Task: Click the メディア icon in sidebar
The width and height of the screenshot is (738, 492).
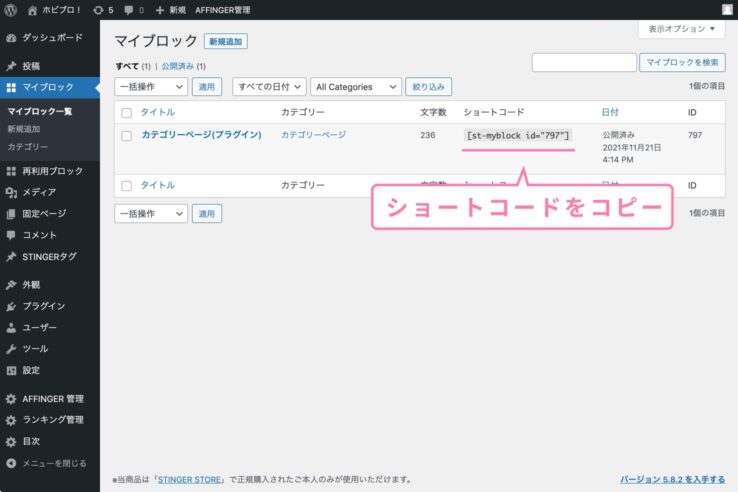Action: click(11, 192)
